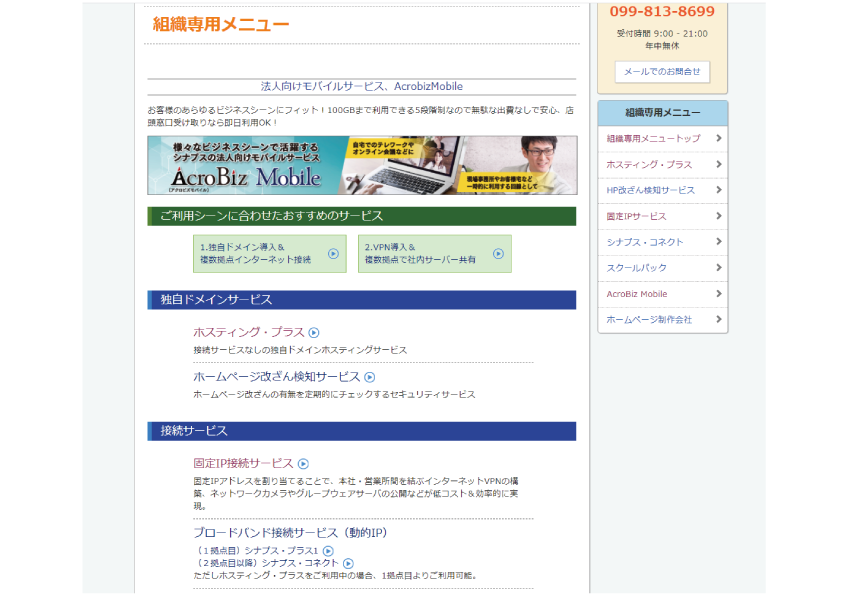The width and height of the screenshot is (842, 595).
Task: Open 2.VPN導入＆複数拠点で社内サーバー共有 box
Action: point(434,253)
